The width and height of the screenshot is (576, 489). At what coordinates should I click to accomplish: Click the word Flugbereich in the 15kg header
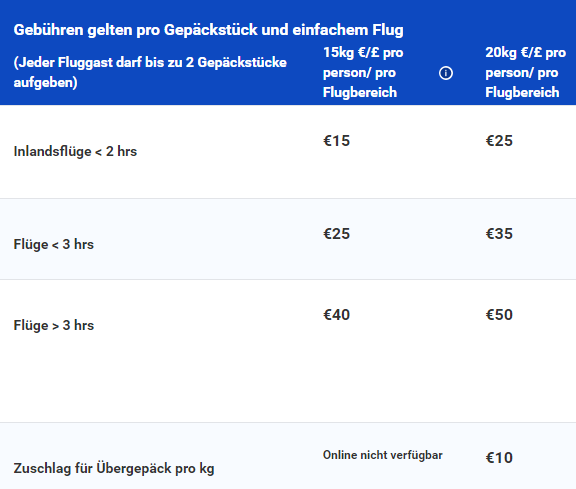(x=360, y=92)
